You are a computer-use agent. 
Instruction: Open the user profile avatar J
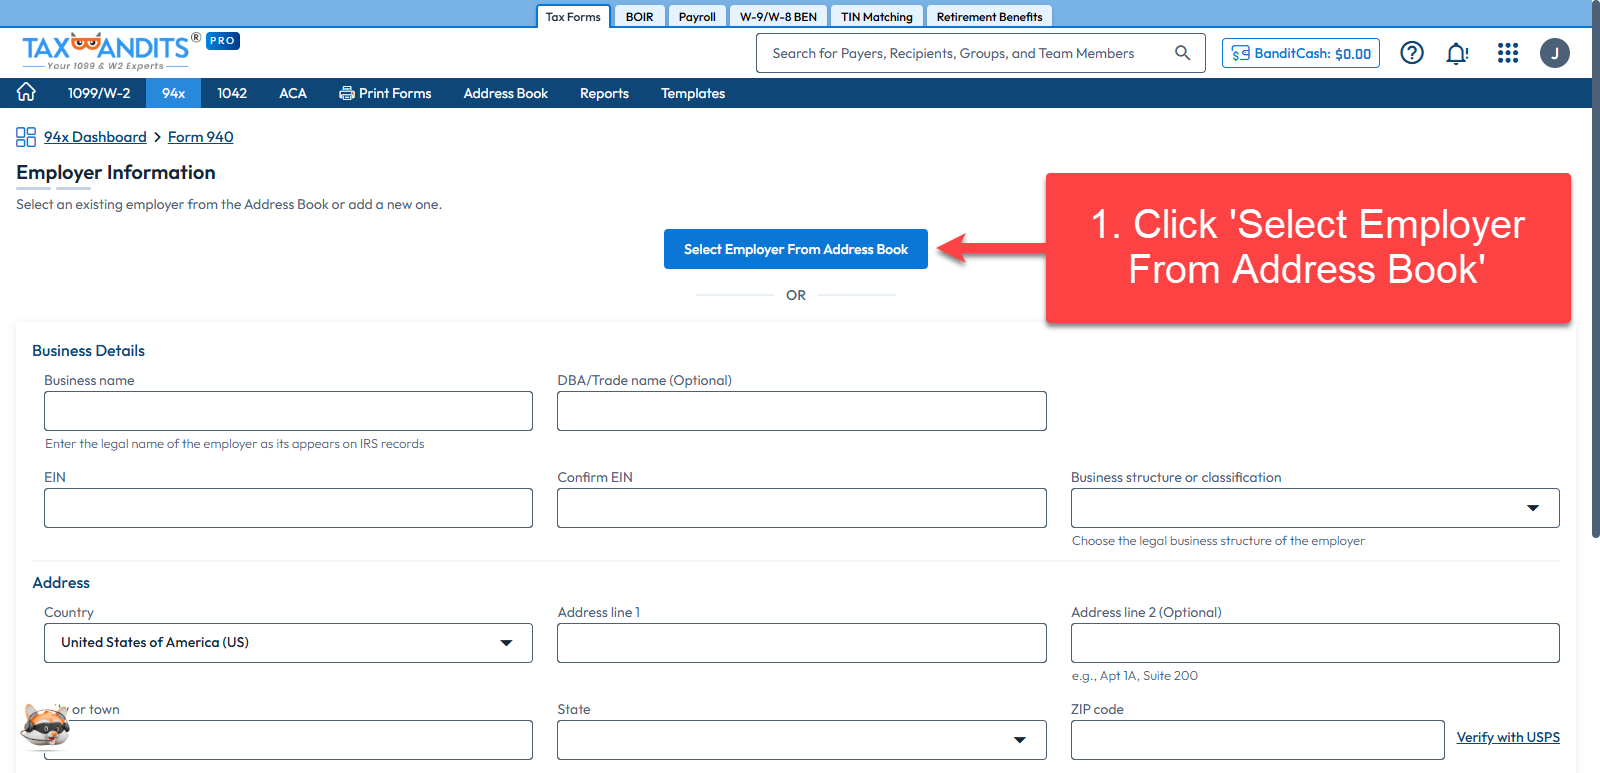(x=1554, y=53)
